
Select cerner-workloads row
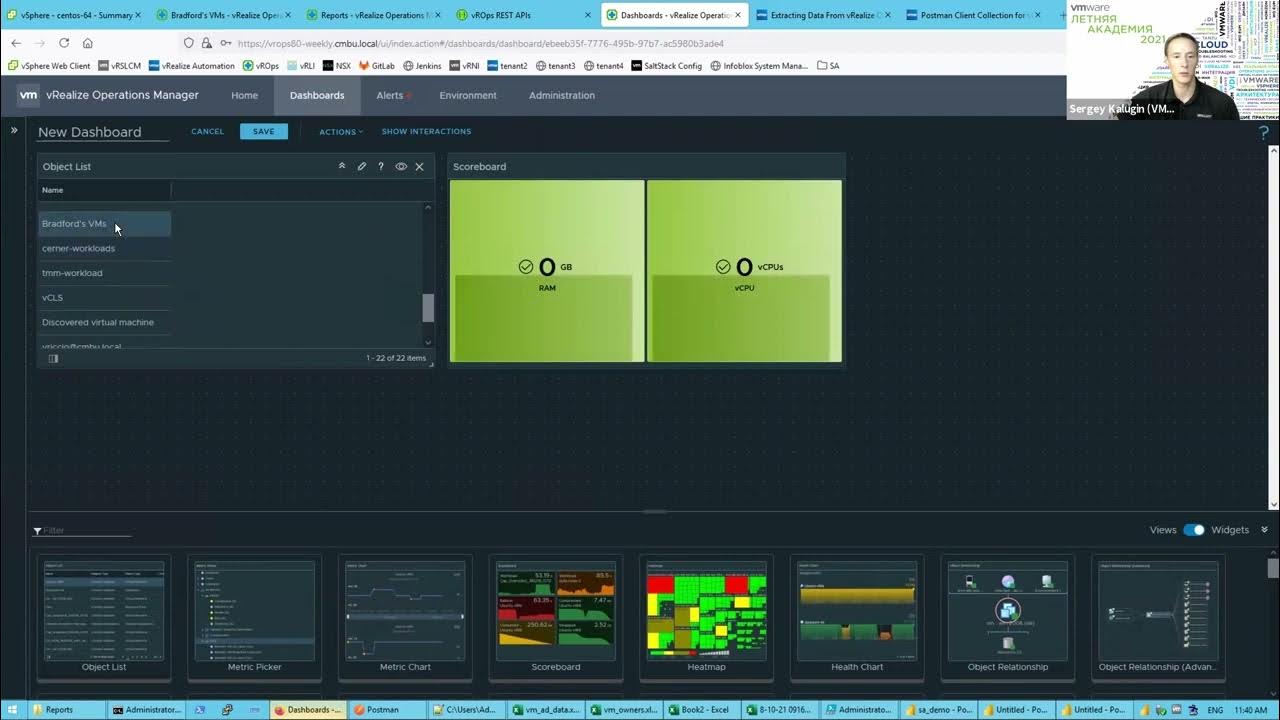tap(105, 248)
